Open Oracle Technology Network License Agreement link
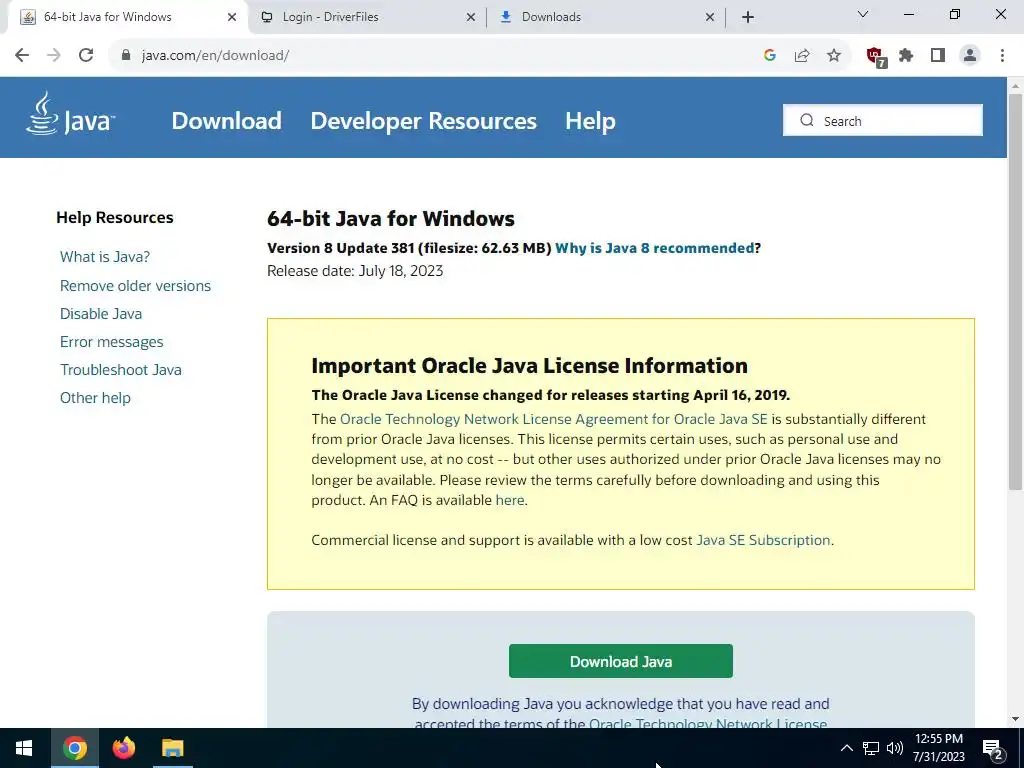 [554, 419]
